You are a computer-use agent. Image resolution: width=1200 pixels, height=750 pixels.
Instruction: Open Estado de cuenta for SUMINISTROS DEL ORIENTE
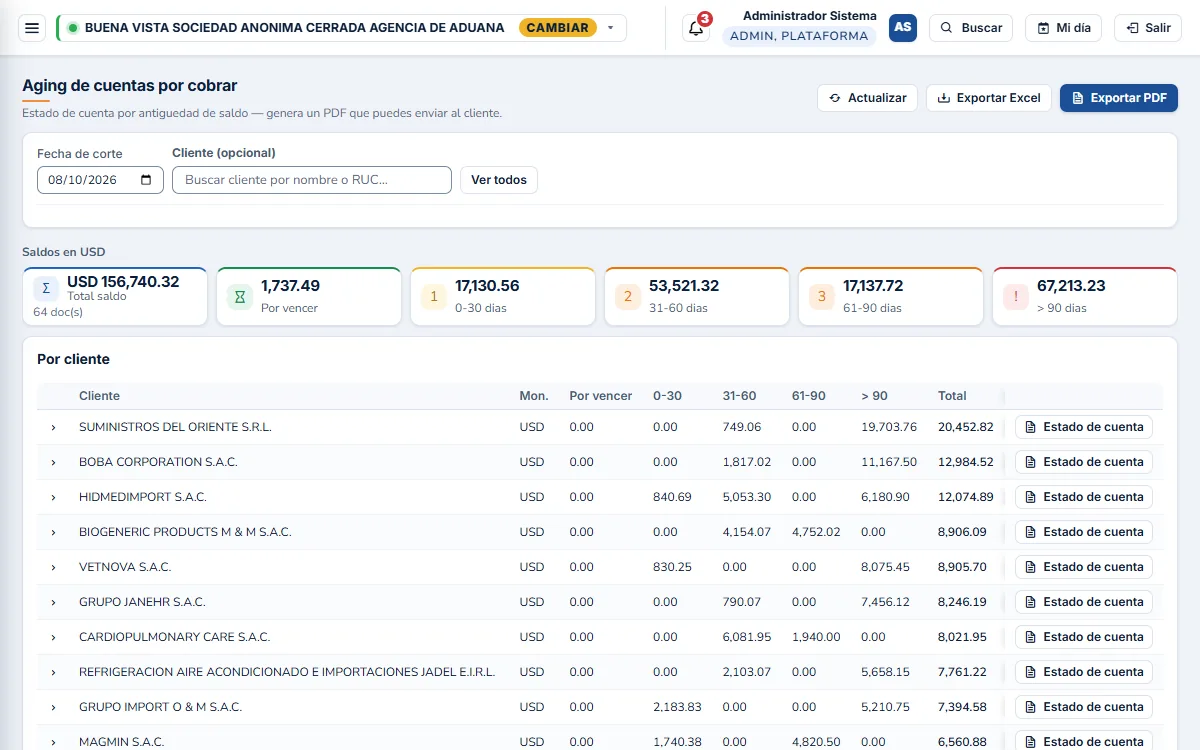tap(1084, 427)
